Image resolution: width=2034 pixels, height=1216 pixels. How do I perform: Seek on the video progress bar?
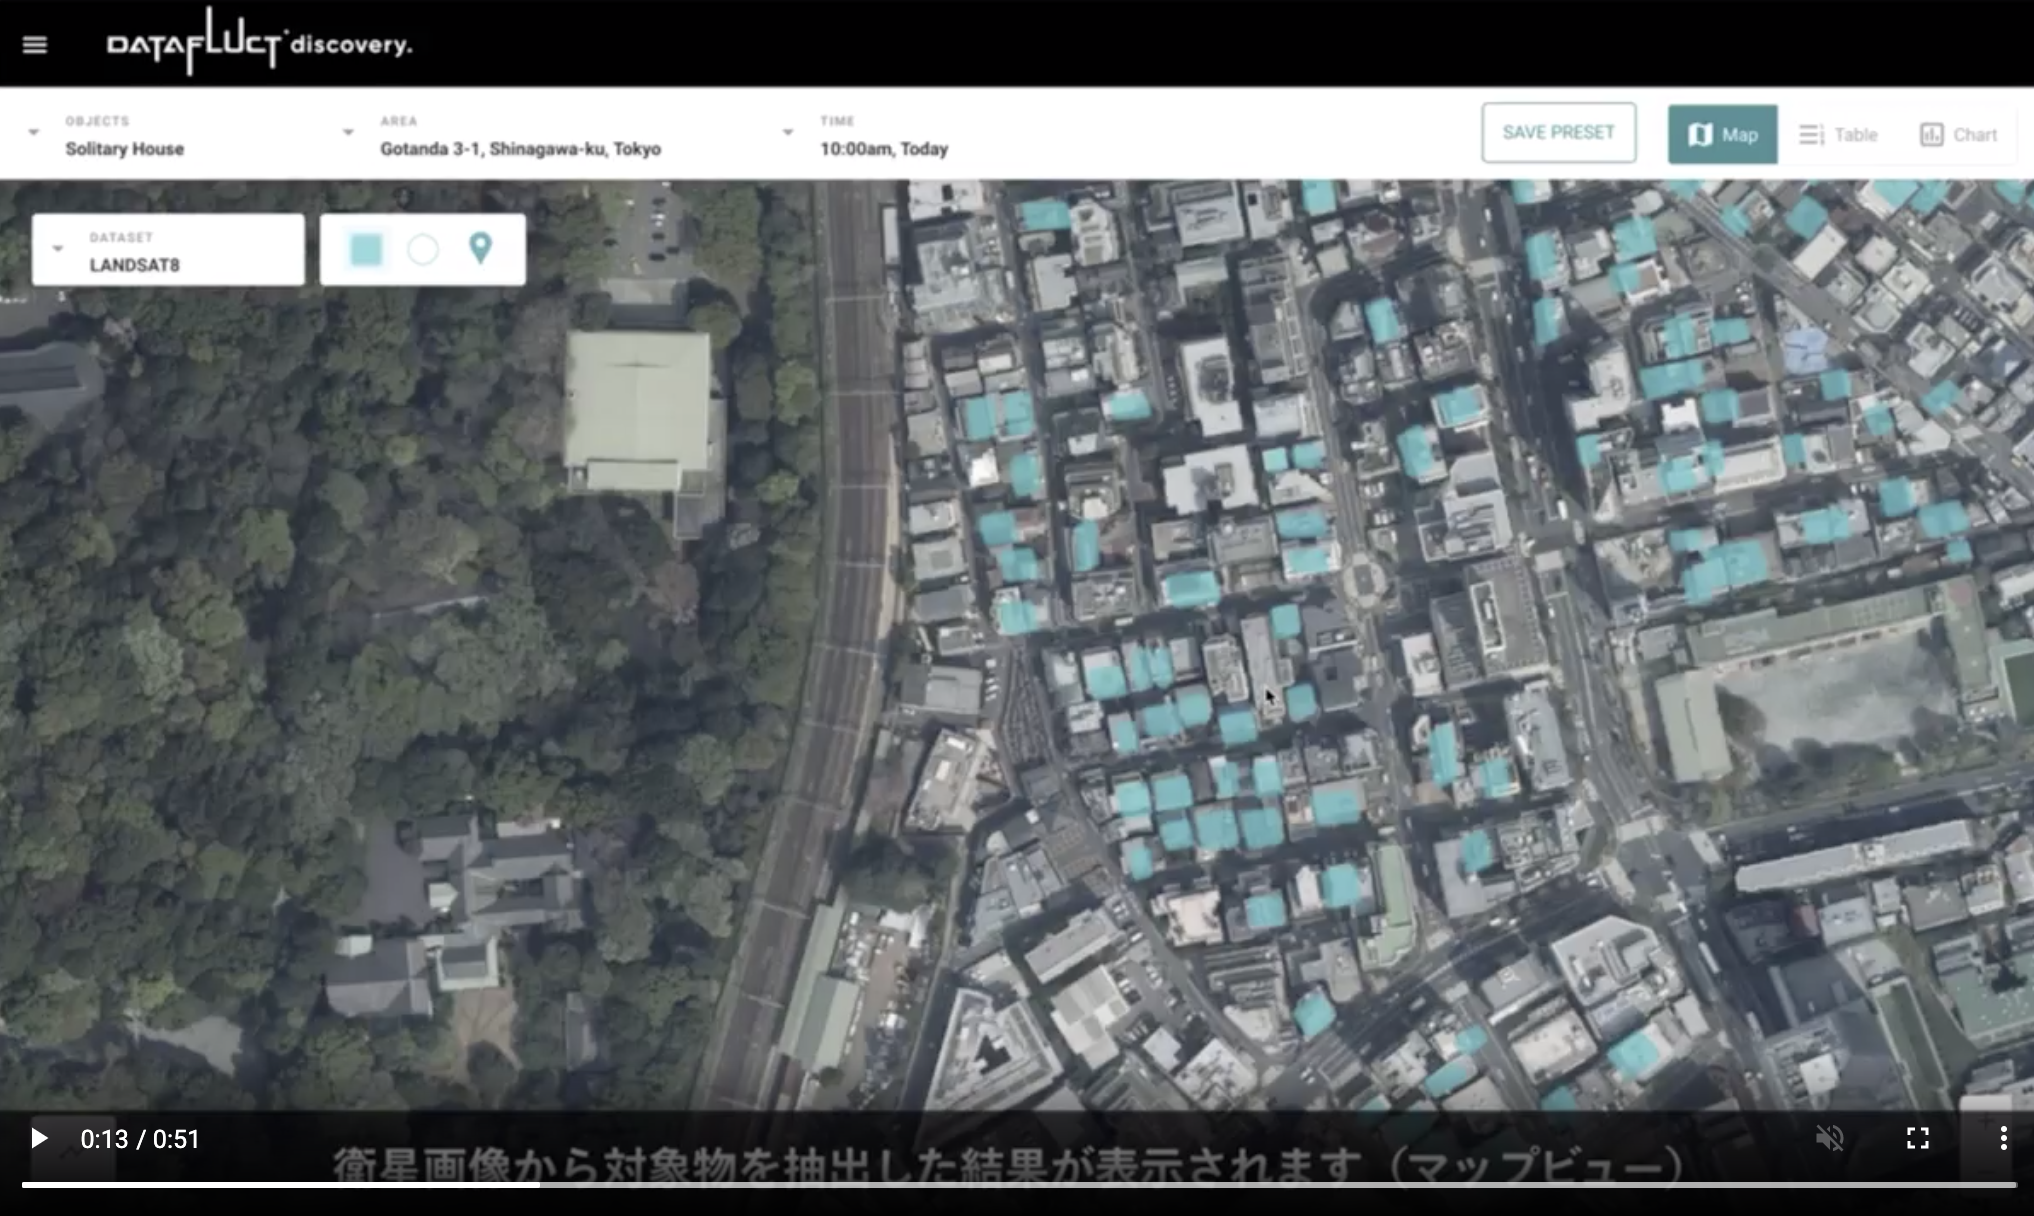coord(1018,1185)
